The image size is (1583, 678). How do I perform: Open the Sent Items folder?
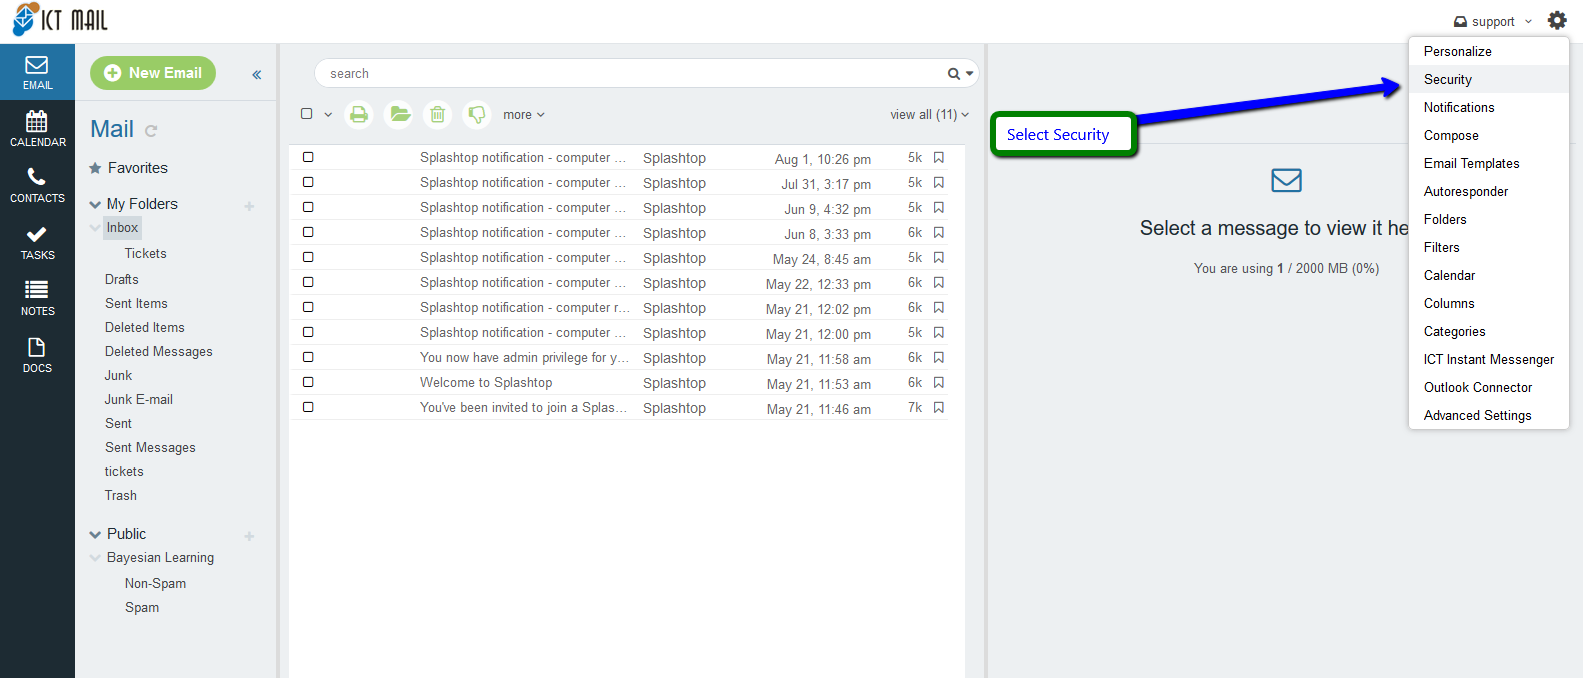pyautogui.click(x=136, y=303)
